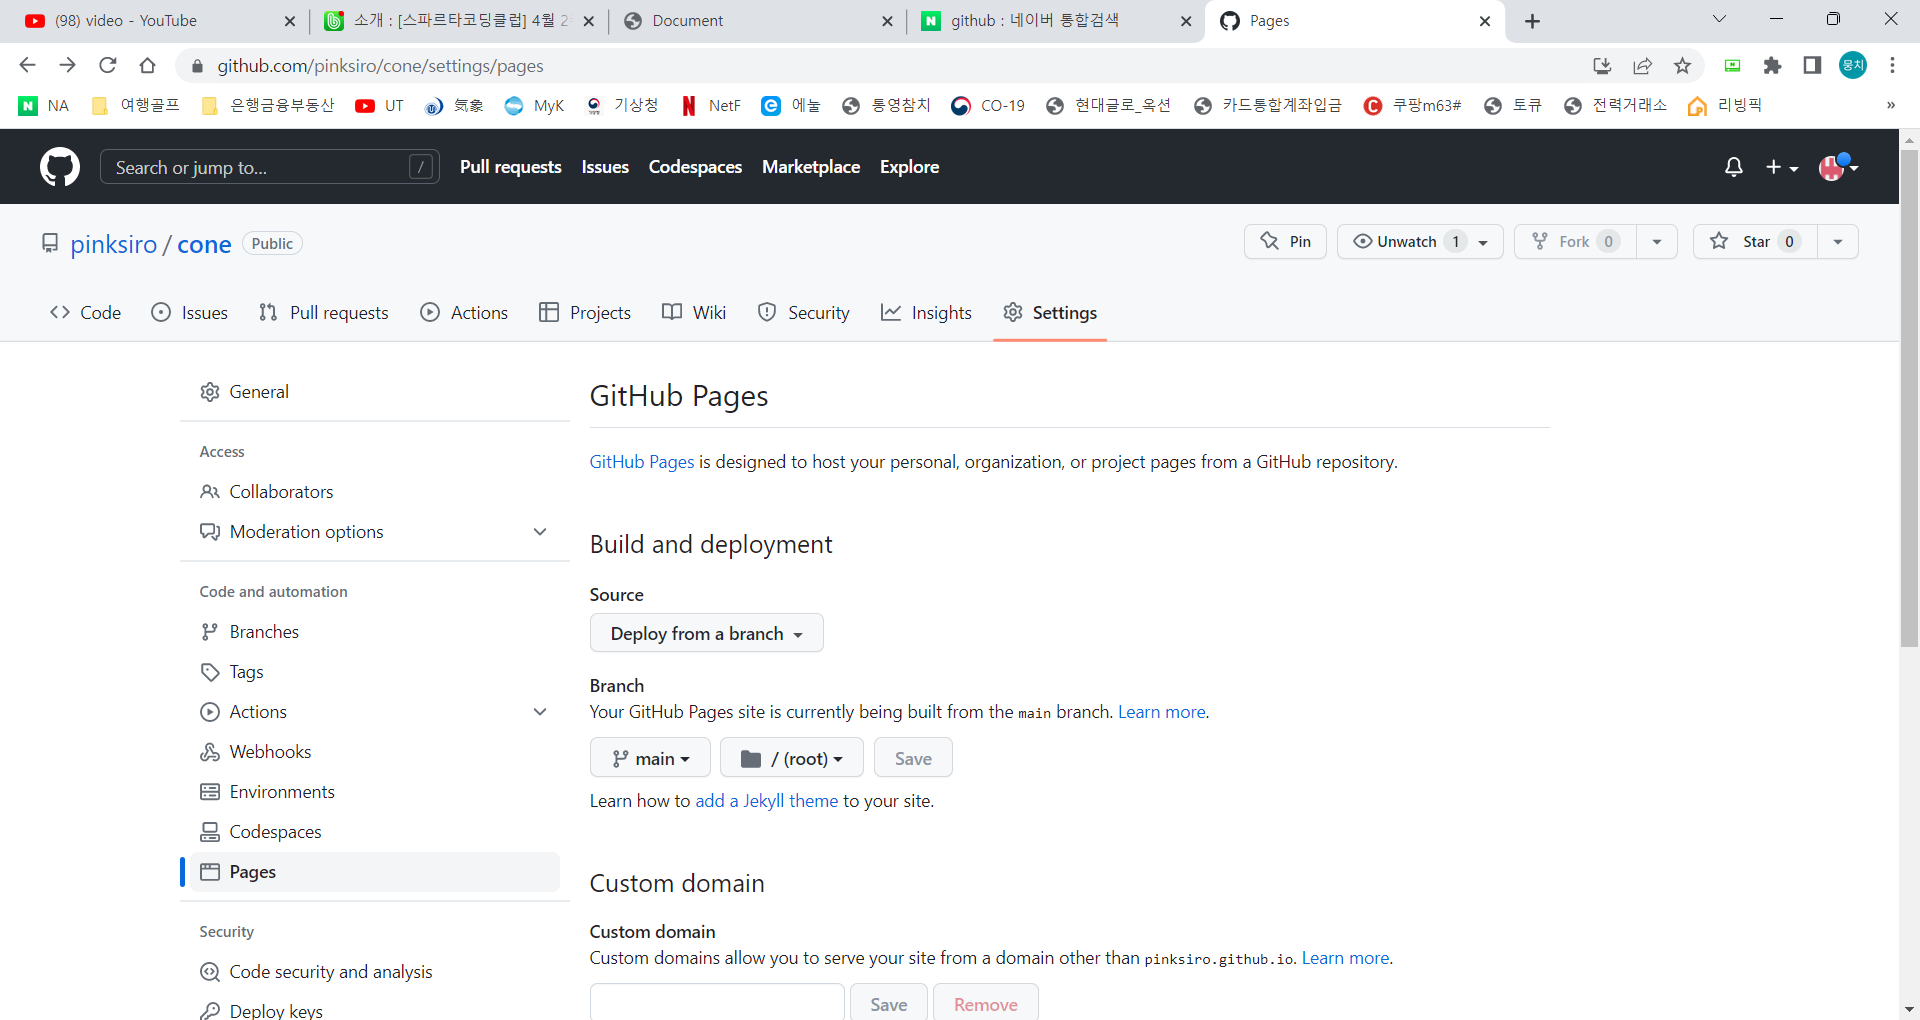The image size is (1920, 1020).
Task: Open the UT YouTube bookmark
Action: click(x=380, y=106)
